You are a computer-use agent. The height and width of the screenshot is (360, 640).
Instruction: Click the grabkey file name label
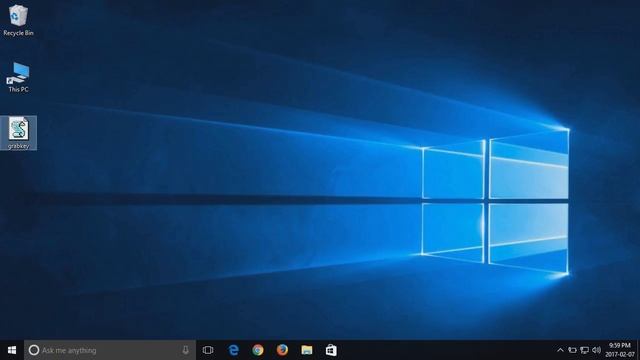[18, 146]
